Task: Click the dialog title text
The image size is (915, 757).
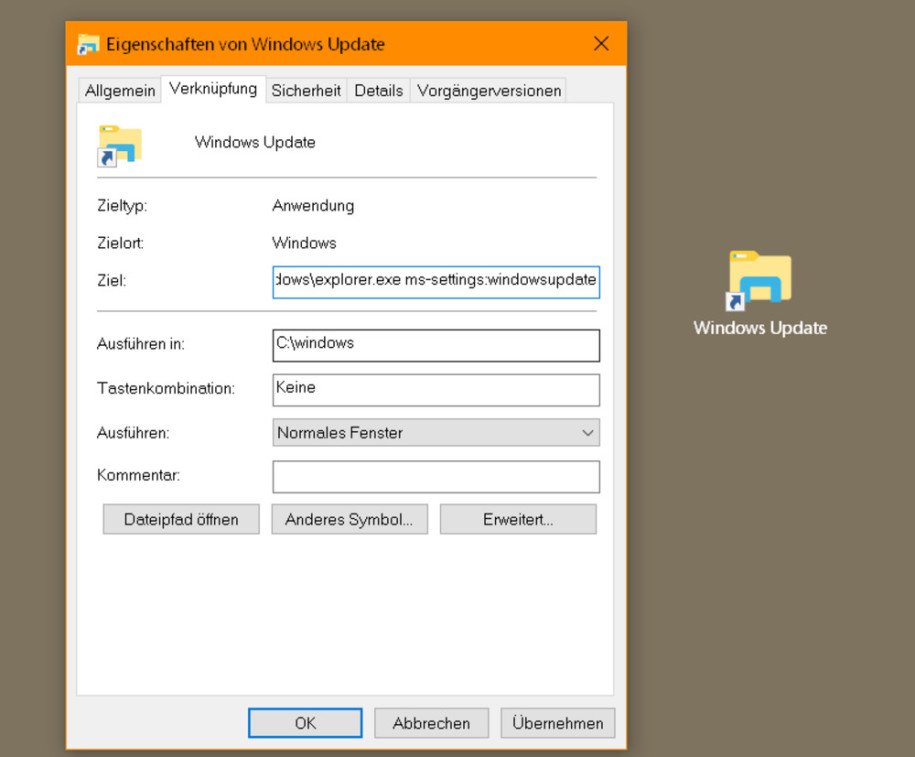Action: pos(245,44)
